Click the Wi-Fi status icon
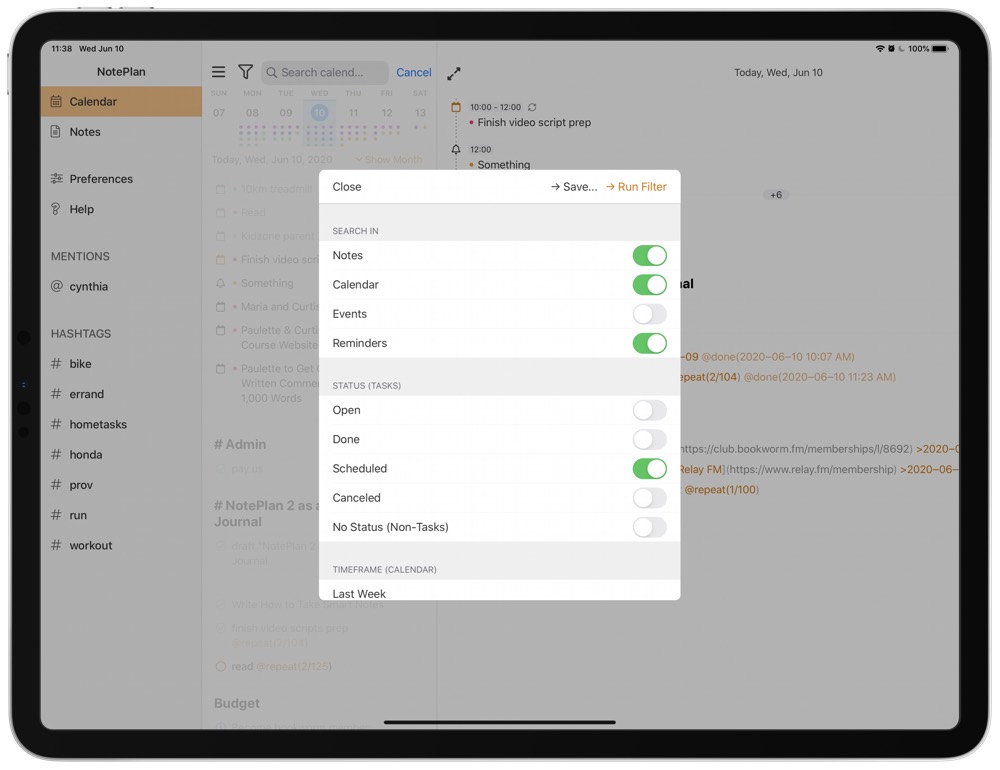The height and width of the screenshot is (770, 1000). pyautogui.click(x=880, y=48)
